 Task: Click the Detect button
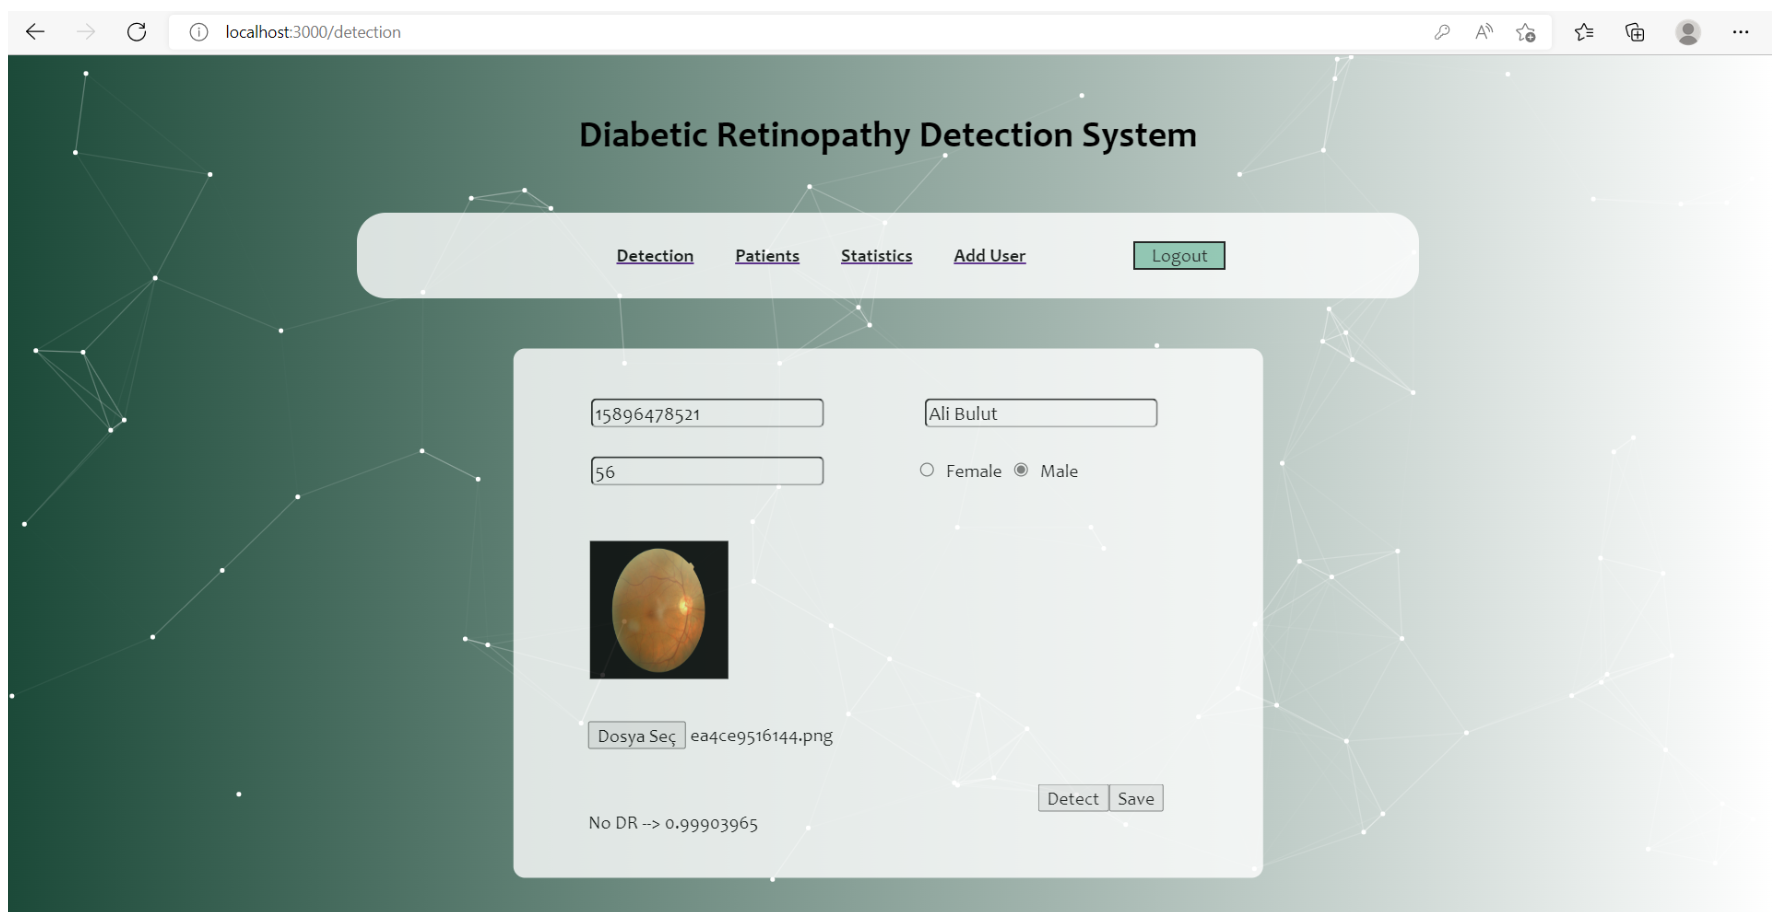point(1072,797)
